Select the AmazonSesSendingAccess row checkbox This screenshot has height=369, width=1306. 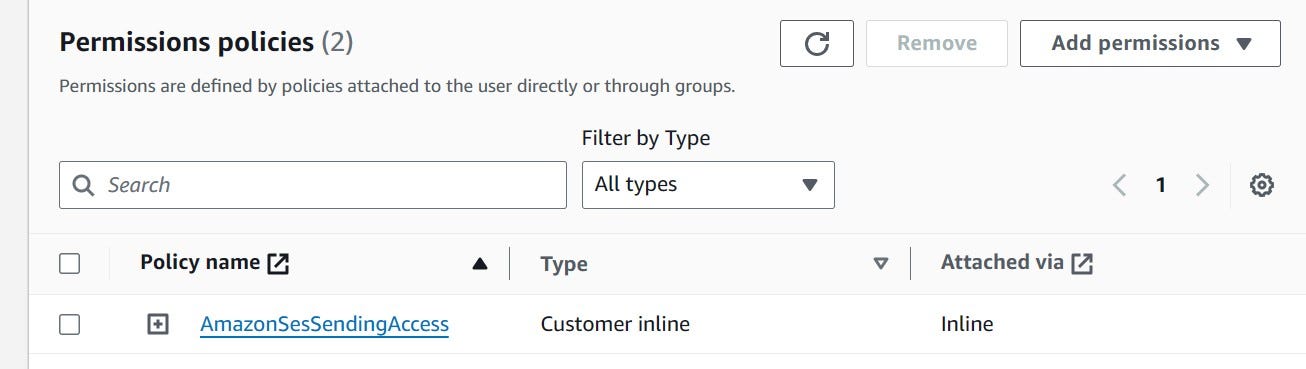69,324
